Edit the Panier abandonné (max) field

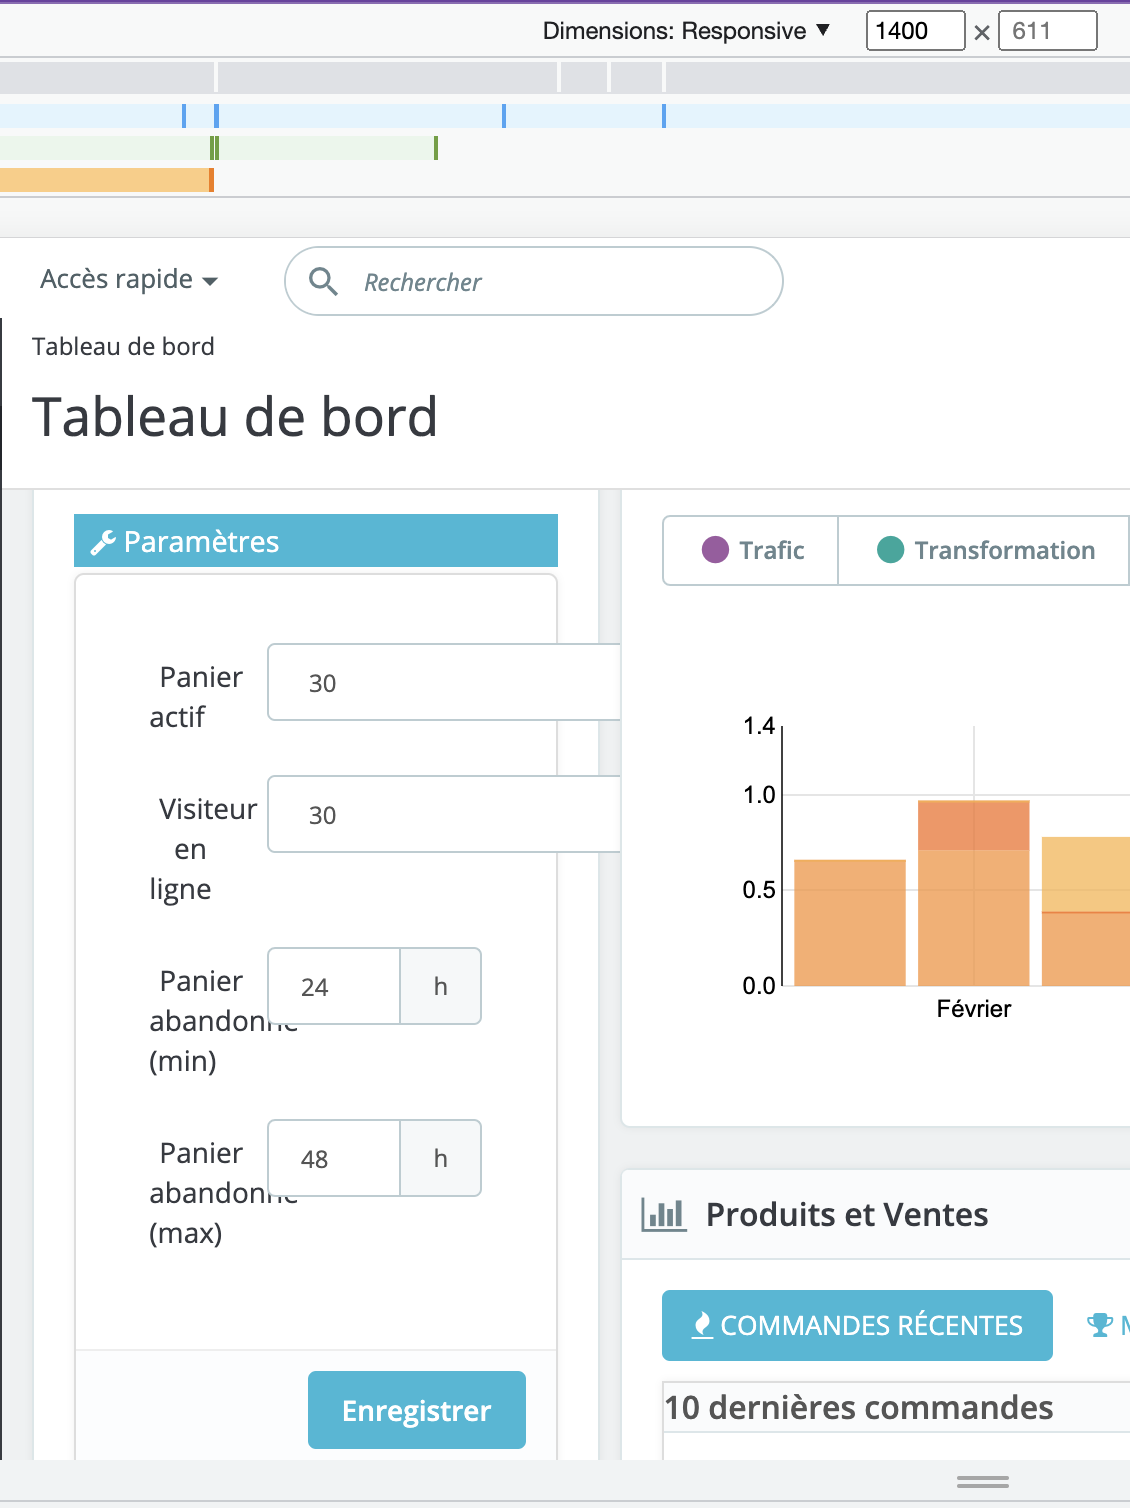coord(334,1158)
